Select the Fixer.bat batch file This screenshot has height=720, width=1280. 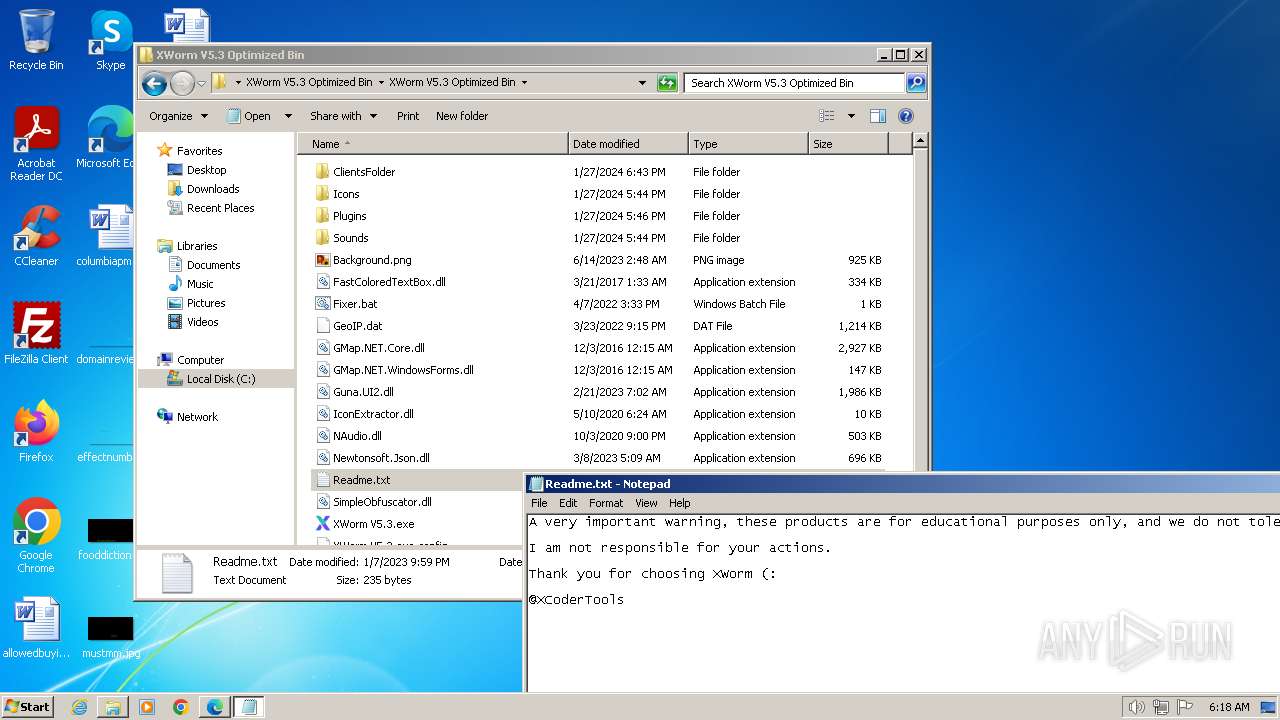click(355, 304)
